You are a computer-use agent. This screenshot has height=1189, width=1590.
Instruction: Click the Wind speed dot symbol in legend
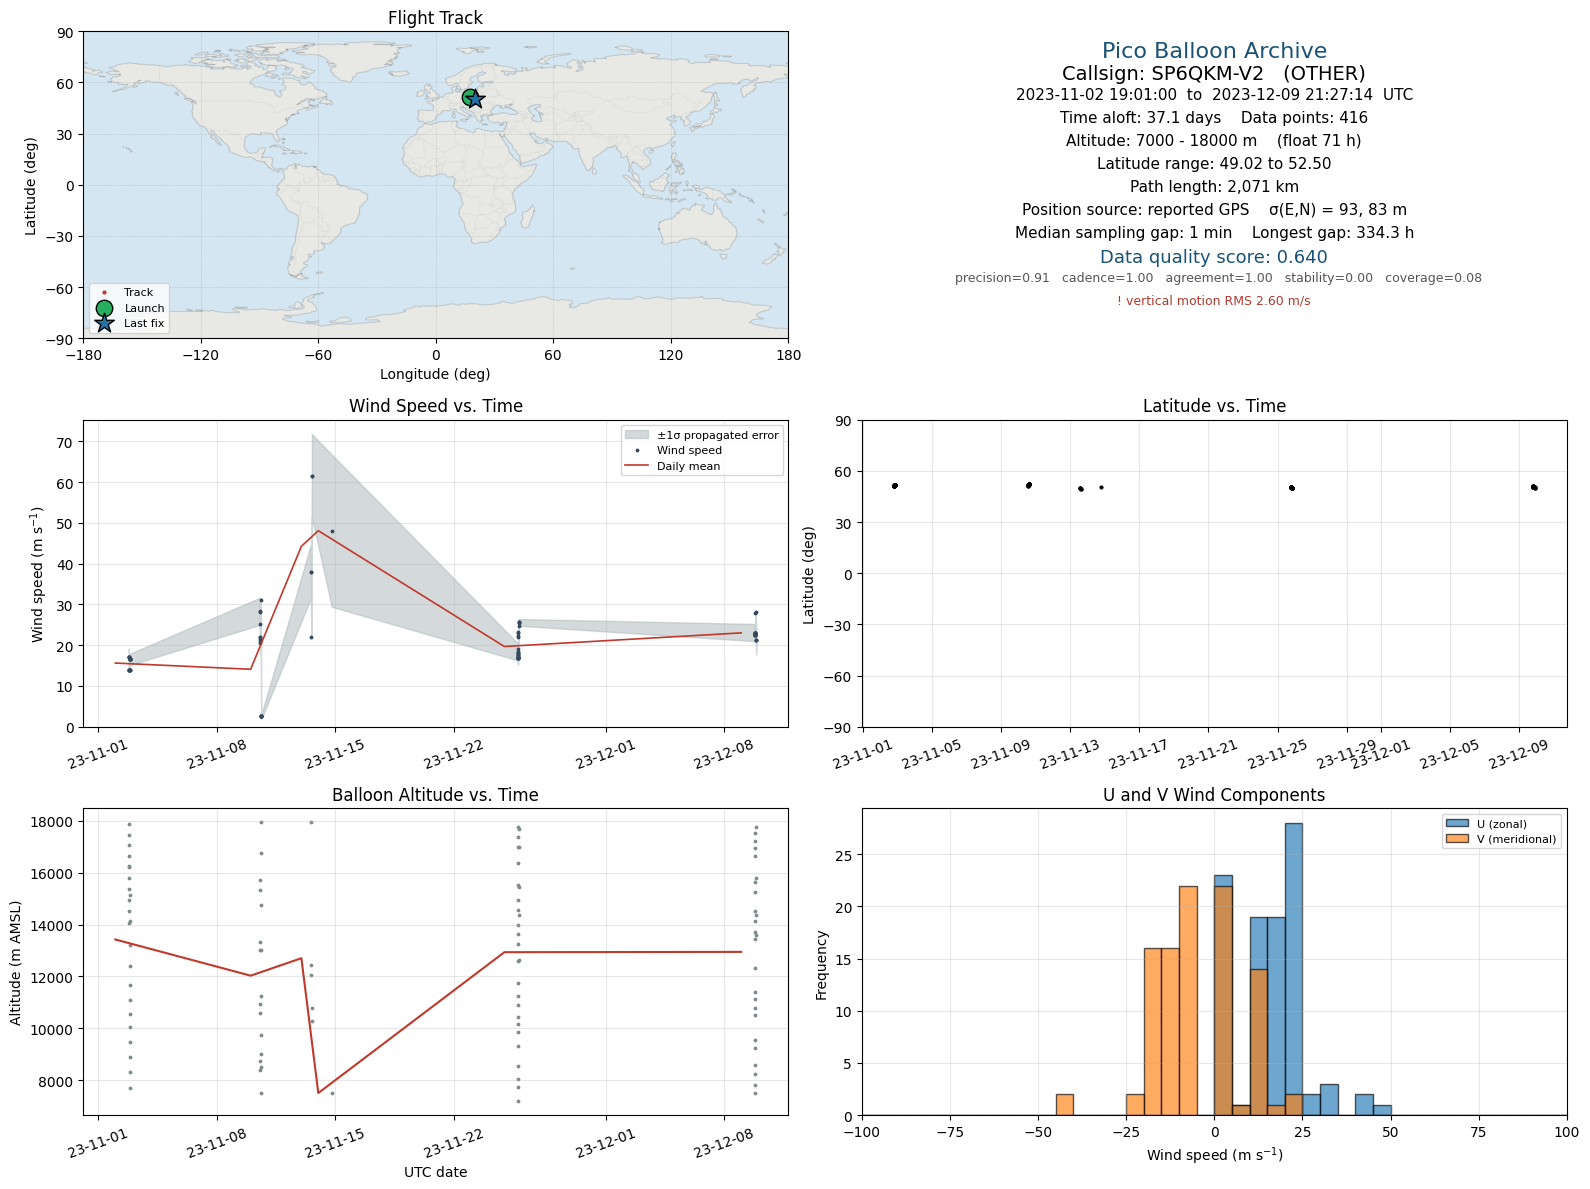point(637,450)
